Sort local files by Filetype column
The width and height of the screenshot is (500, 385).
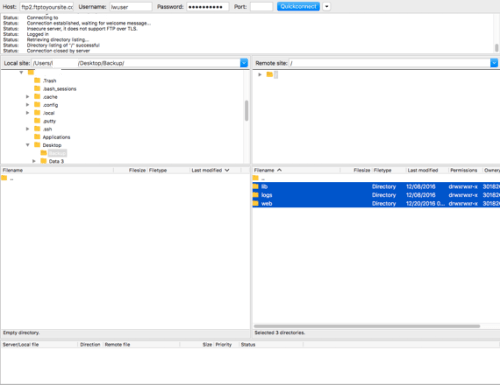click(168, 170)
